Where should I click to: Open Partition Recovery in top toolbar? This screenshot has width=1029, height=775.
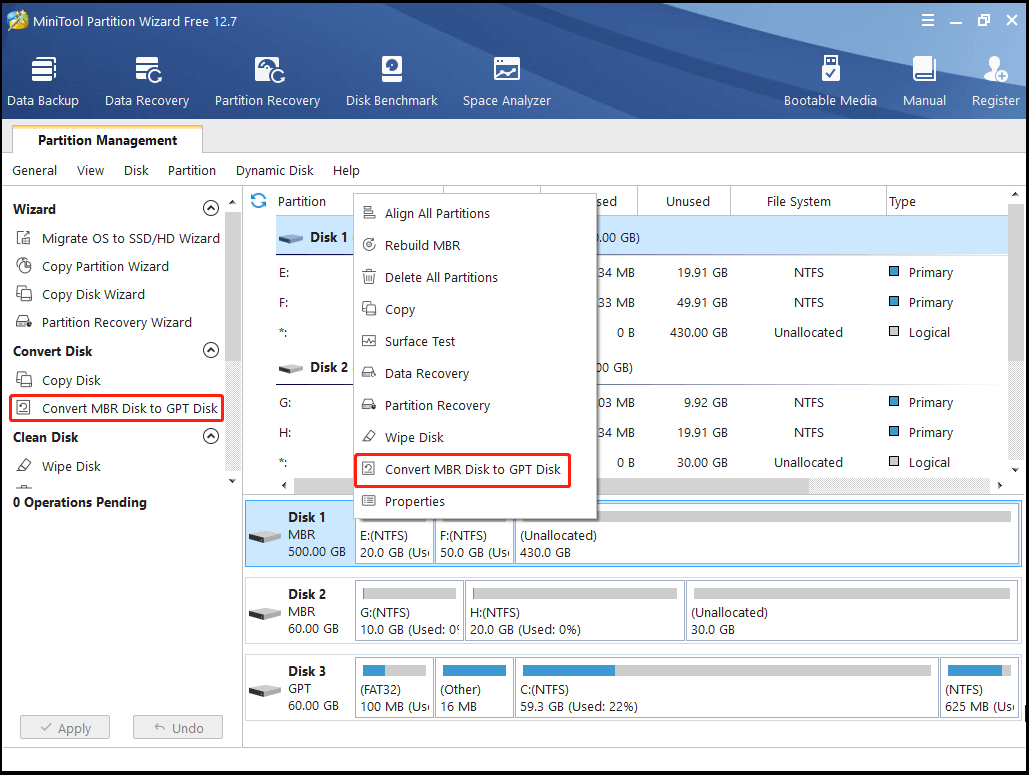pyautogui.click(x=268, y=81)
